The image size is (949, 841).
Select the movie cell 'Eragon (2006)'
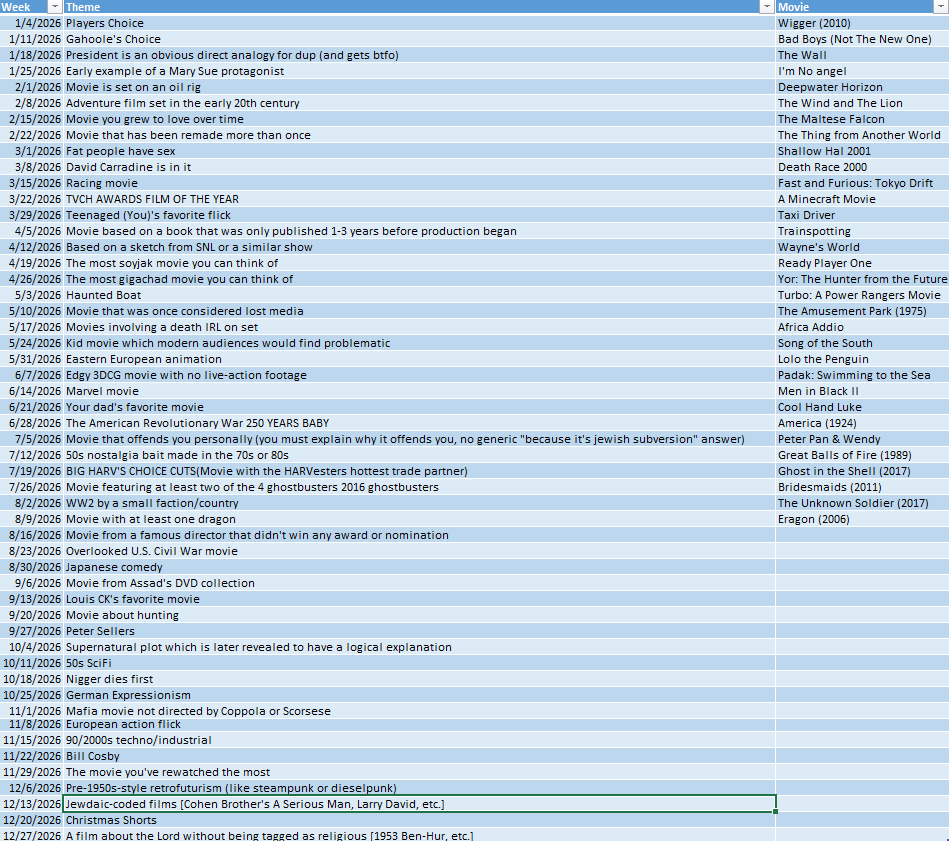[x=862, y=519]
